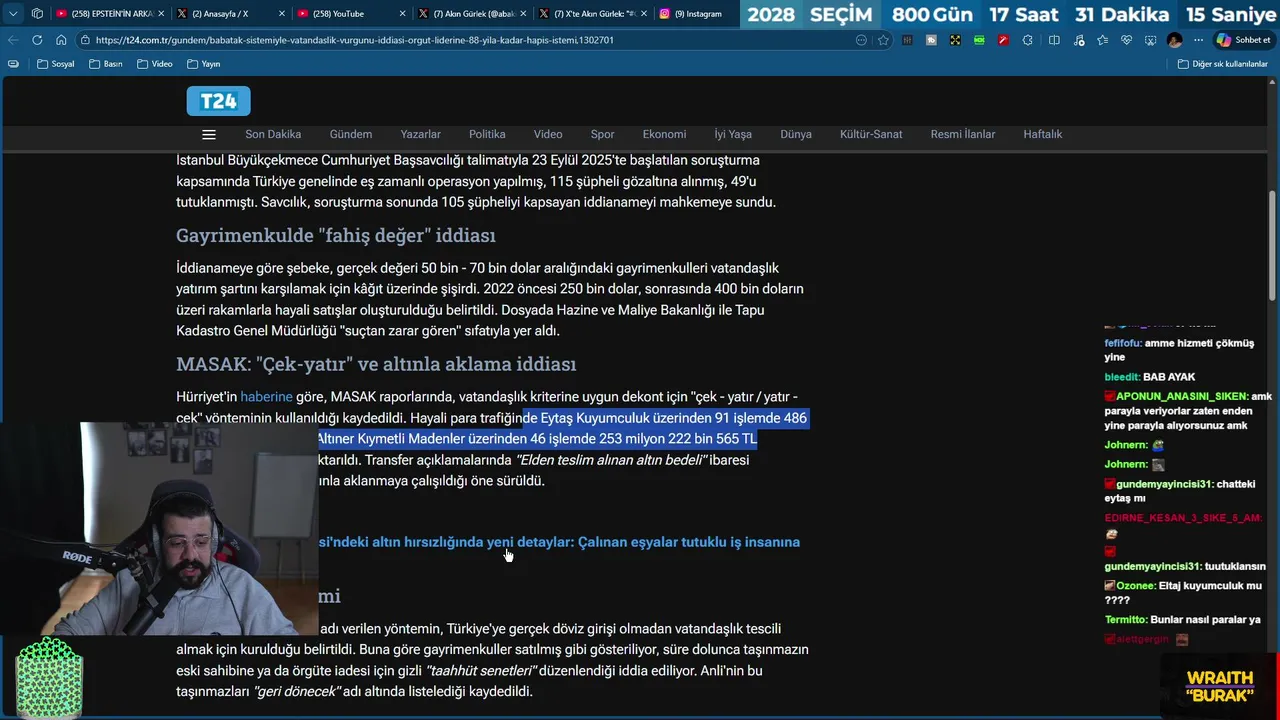The image size is (1280, 720).
Task: Open the Edge workspaces icon
Action: (37, 14)
